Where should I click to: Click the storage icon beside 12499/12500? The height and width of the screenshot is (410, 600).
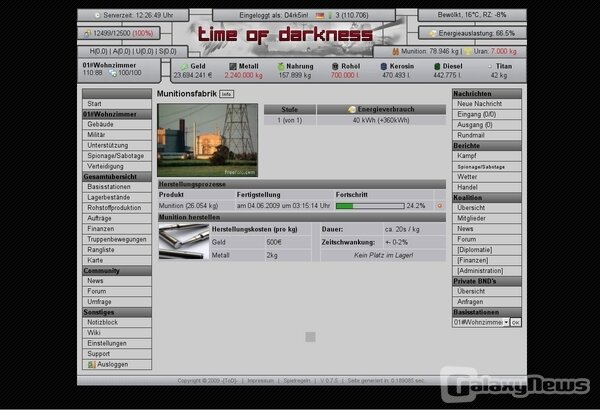tap(88, 33)
